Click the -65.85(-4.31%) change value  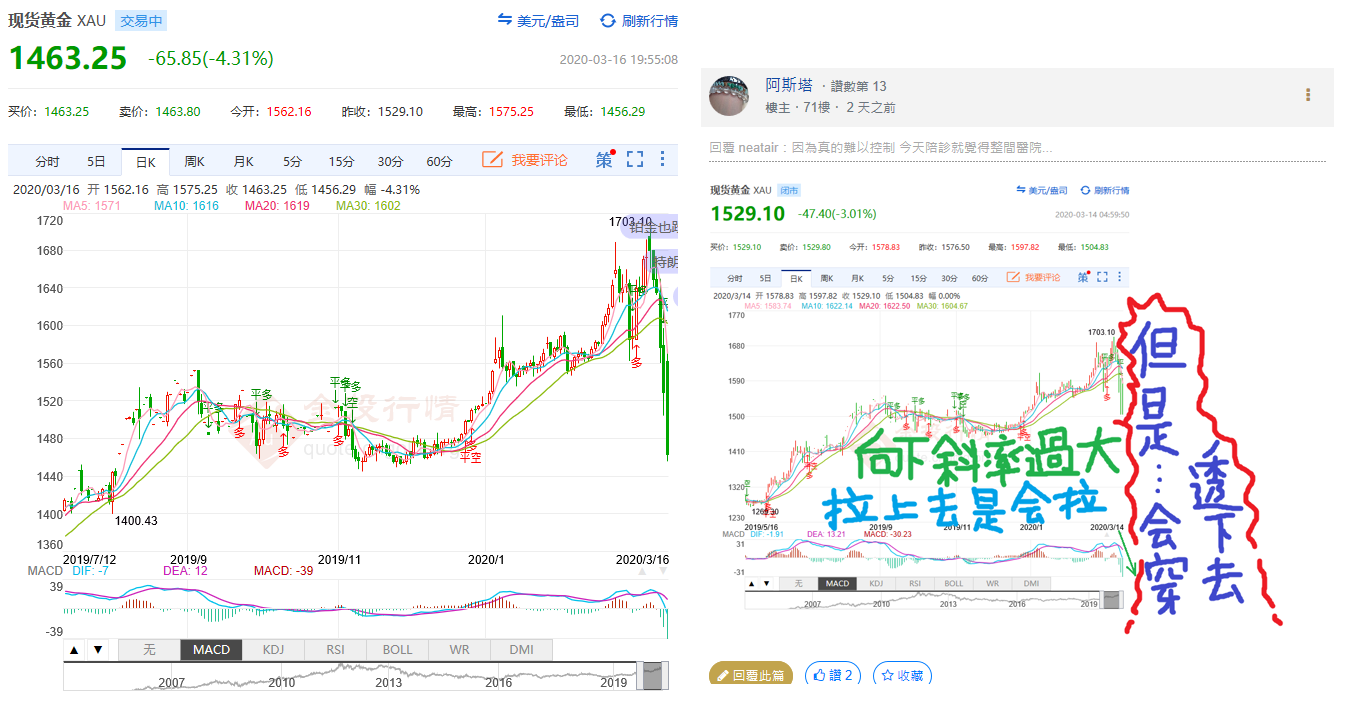point(211,59)
